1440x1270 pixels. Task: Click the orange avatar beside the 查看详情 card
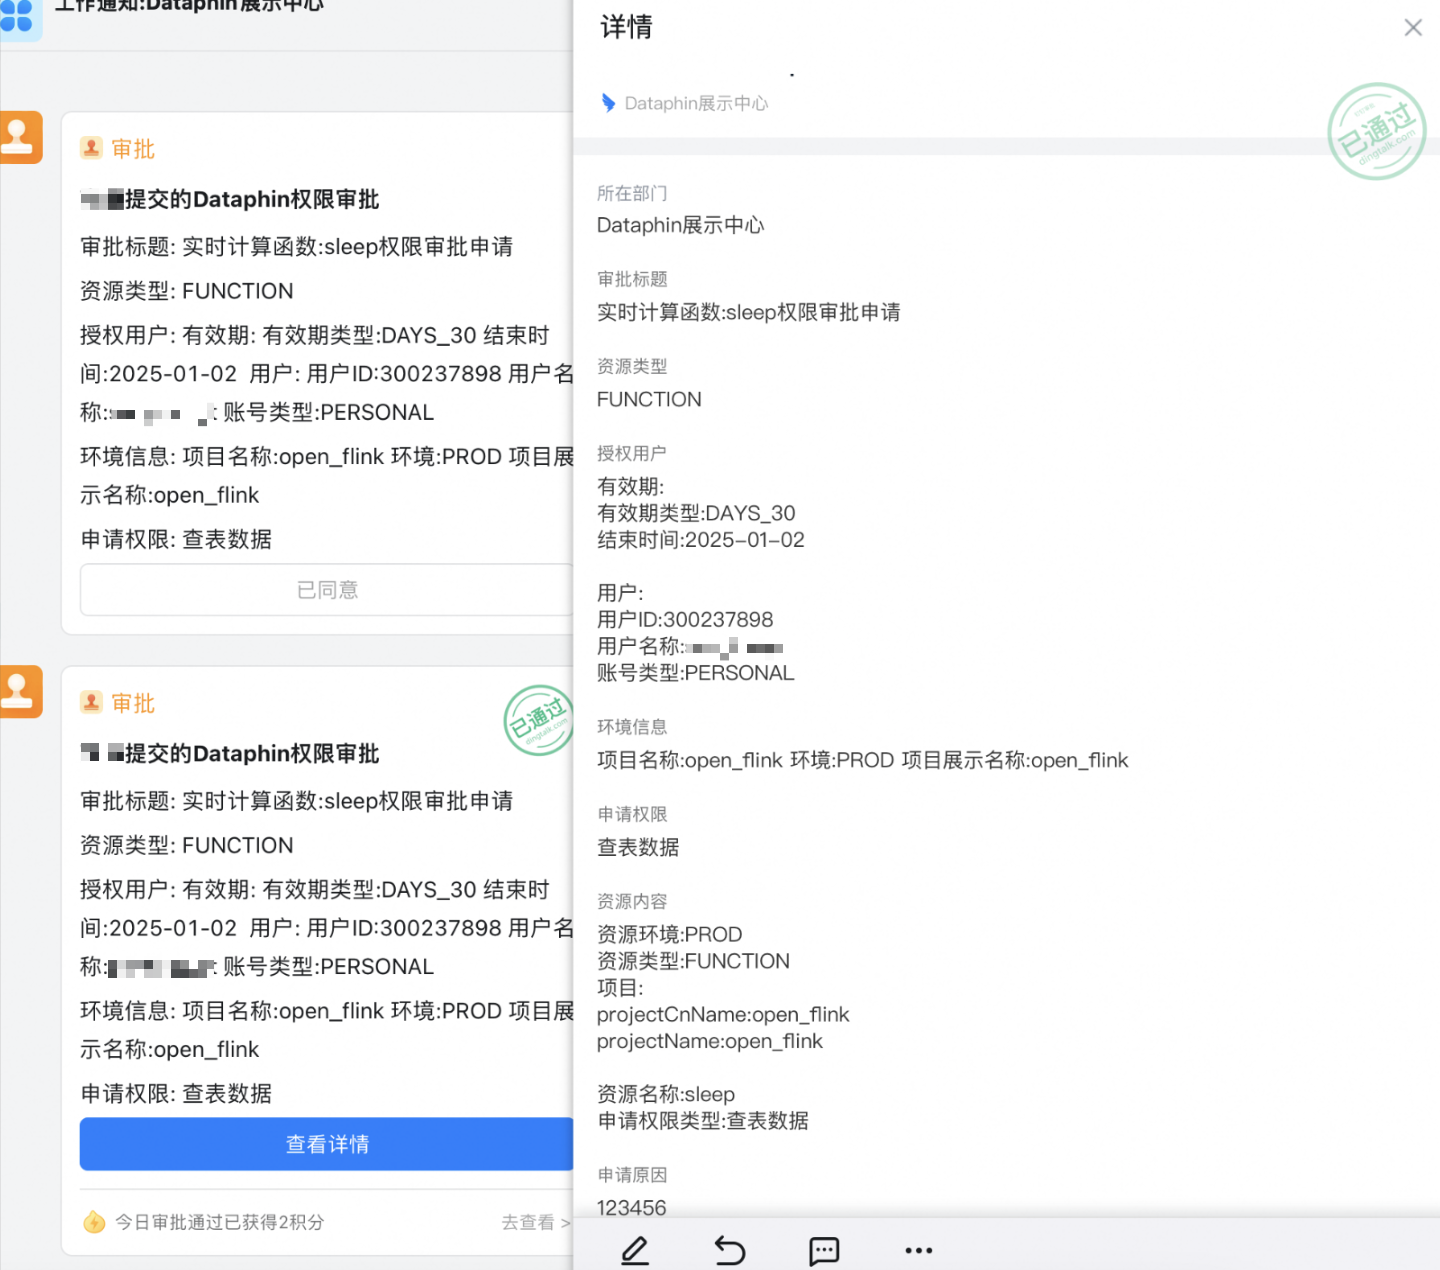click(19, 691)
